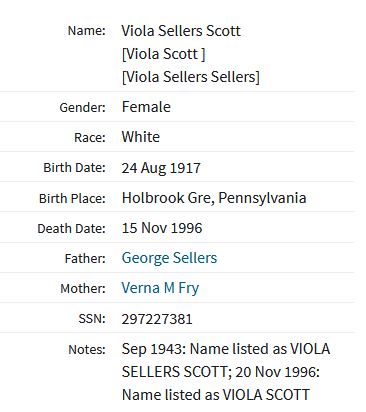Click the Notes field label

pyautogui.click(x=87, y=350)
